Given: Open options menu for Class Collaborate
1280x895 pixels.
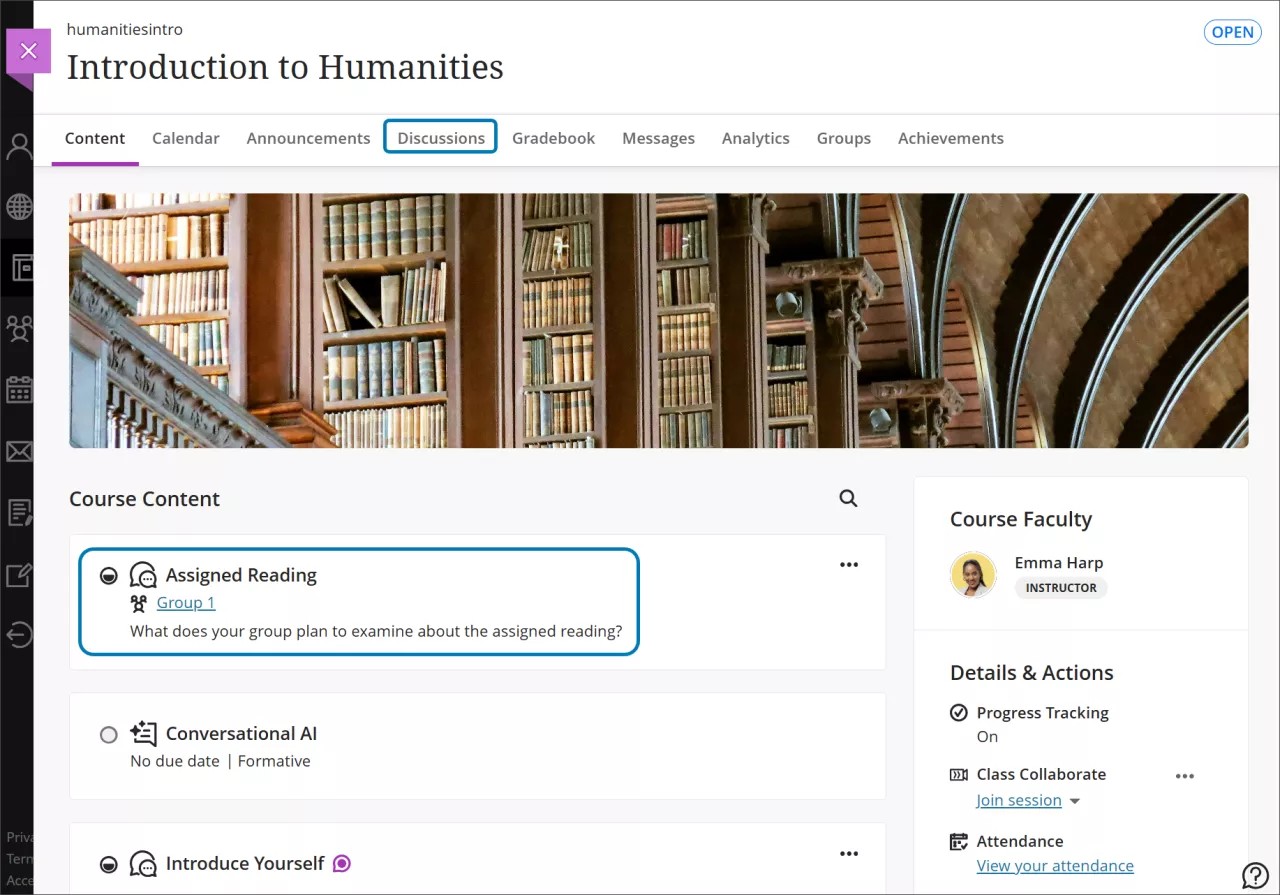Looking at the screenshot, I should tap(1185, 775).
